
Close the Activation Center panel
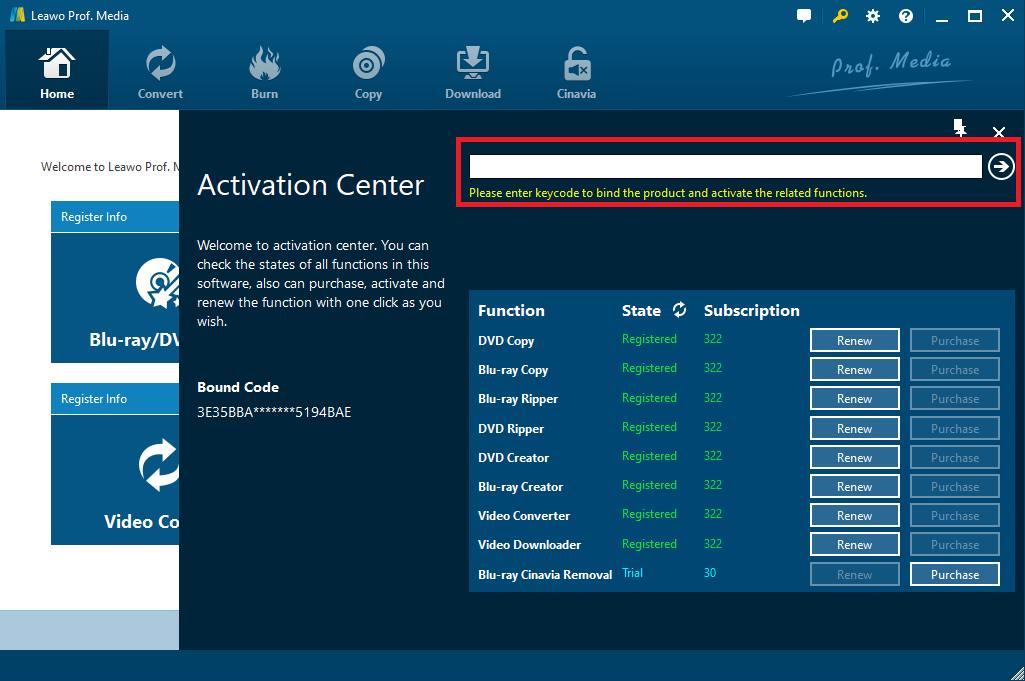point(998,132)
